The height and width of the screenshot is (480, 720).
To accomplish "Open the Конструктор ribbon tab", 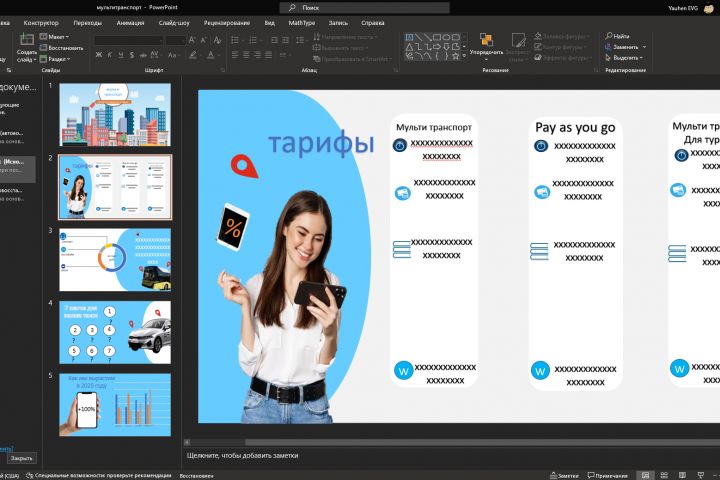I will pyautogui.click(x=41, y=22).
